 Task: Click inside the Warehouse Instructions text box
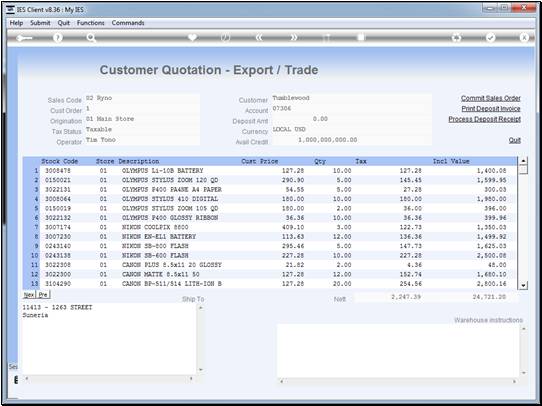click(398, 351)
